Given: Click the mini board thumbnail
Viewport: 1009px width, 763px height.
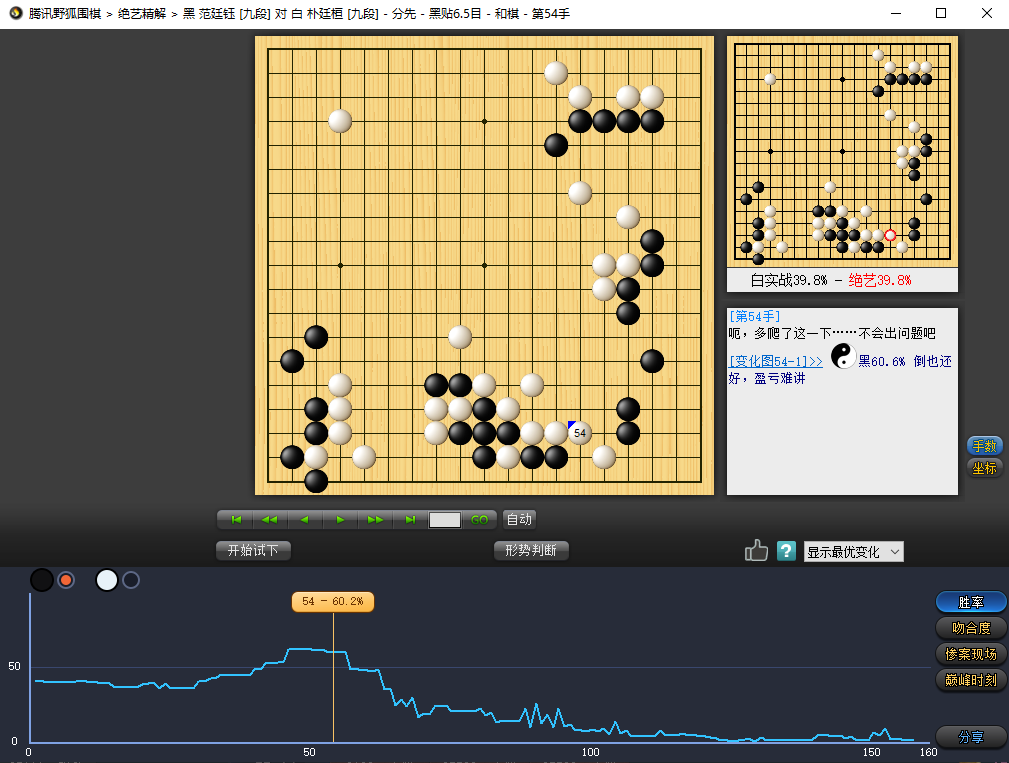Looking at the screenshot, I should [x=842, y=151].
